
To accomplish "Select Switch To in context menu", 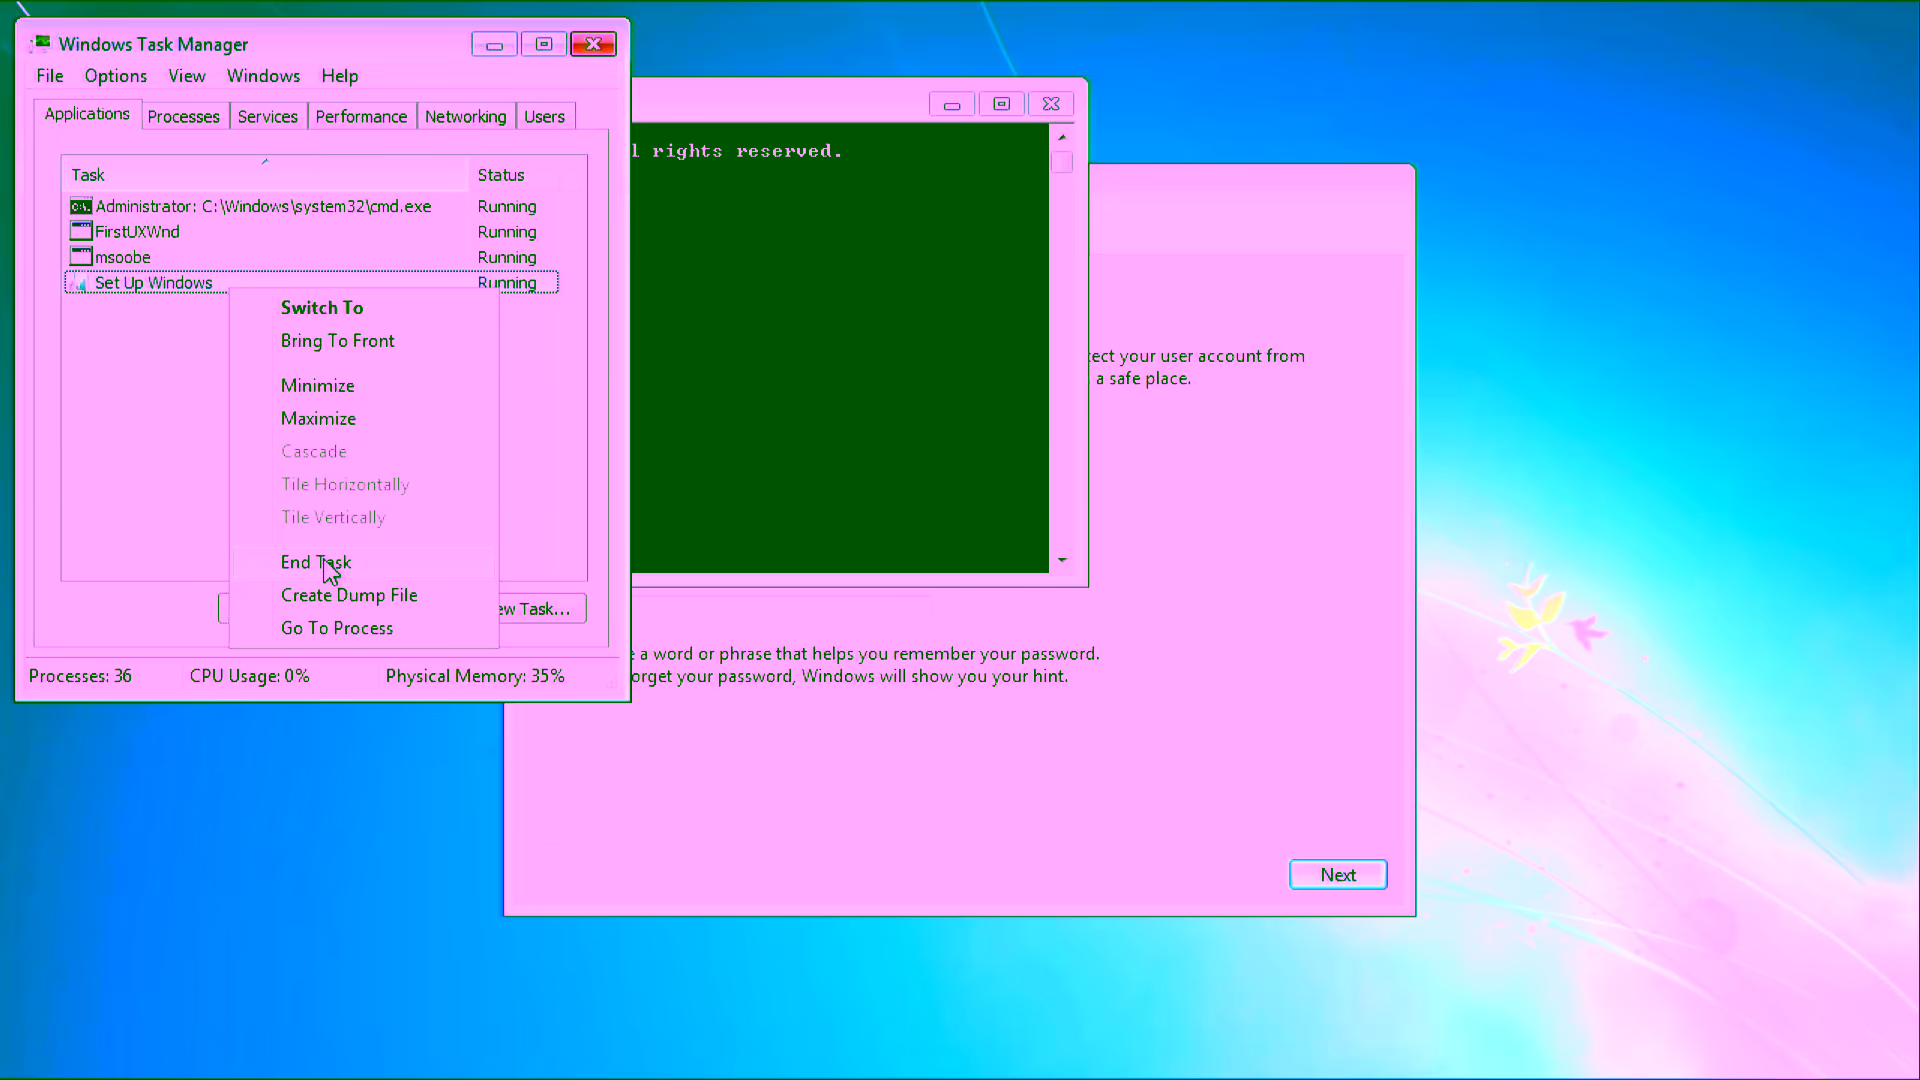I will tap(322, 308).
